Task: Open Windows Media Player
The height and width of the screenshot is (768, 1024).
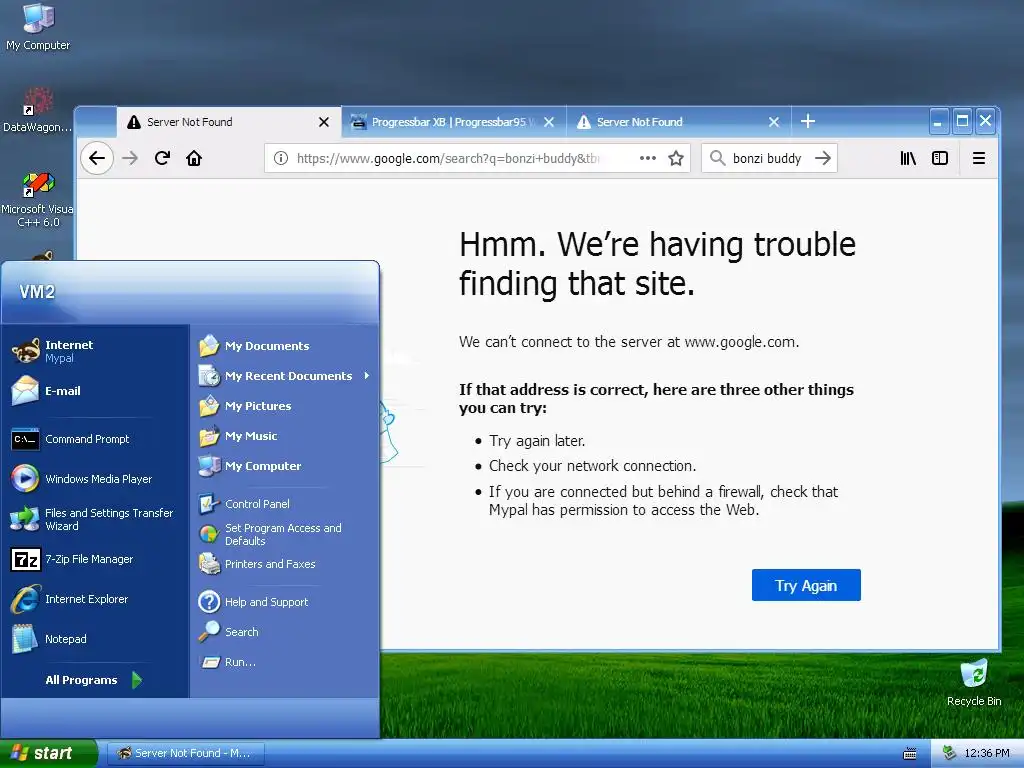Action: coord(95,479)
